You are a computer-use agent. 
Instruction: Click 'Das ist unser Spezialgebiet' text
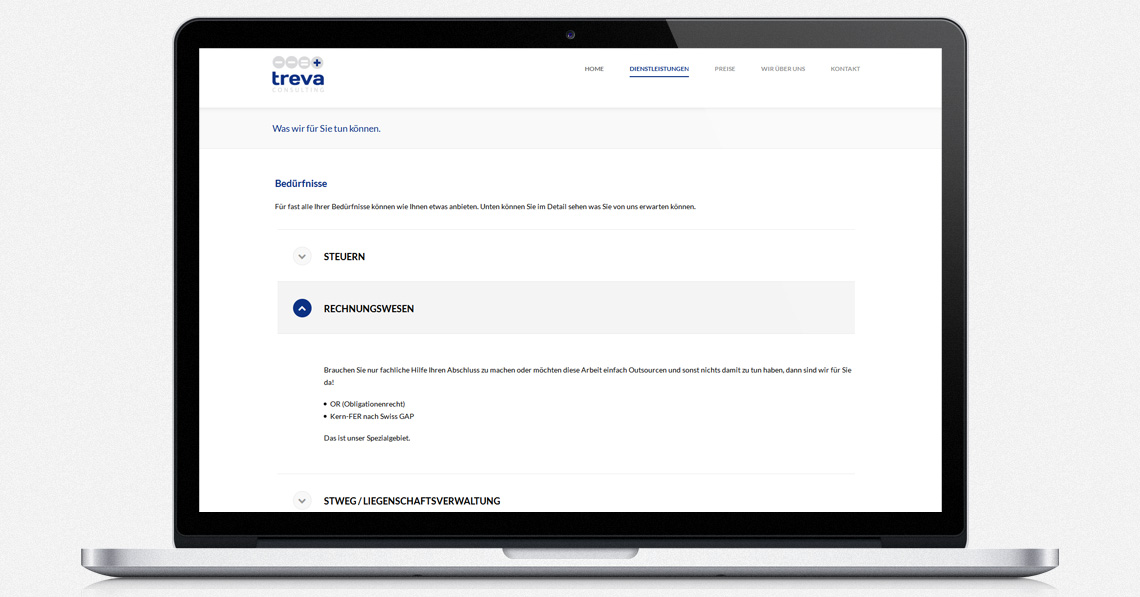tap(367, 438)
